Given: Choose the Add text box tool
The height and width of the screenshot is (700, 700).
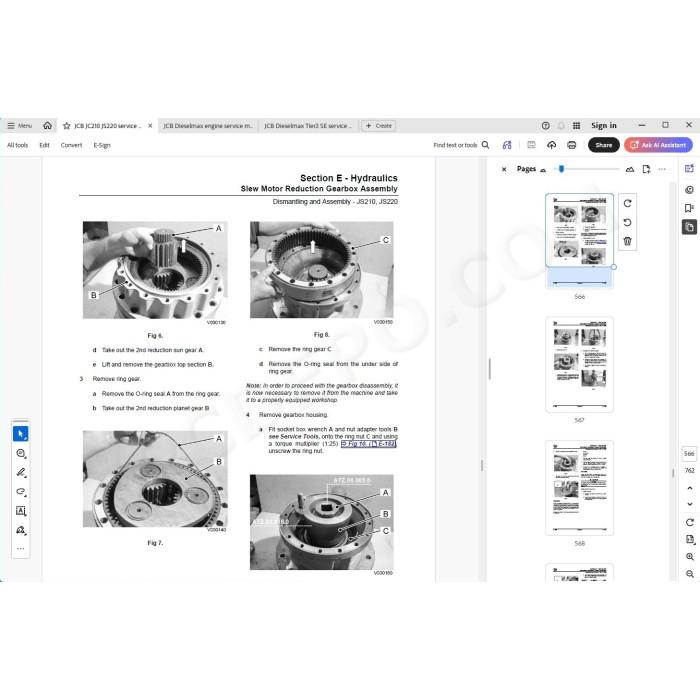Looking at the screenshot, I should click(21, 511).
